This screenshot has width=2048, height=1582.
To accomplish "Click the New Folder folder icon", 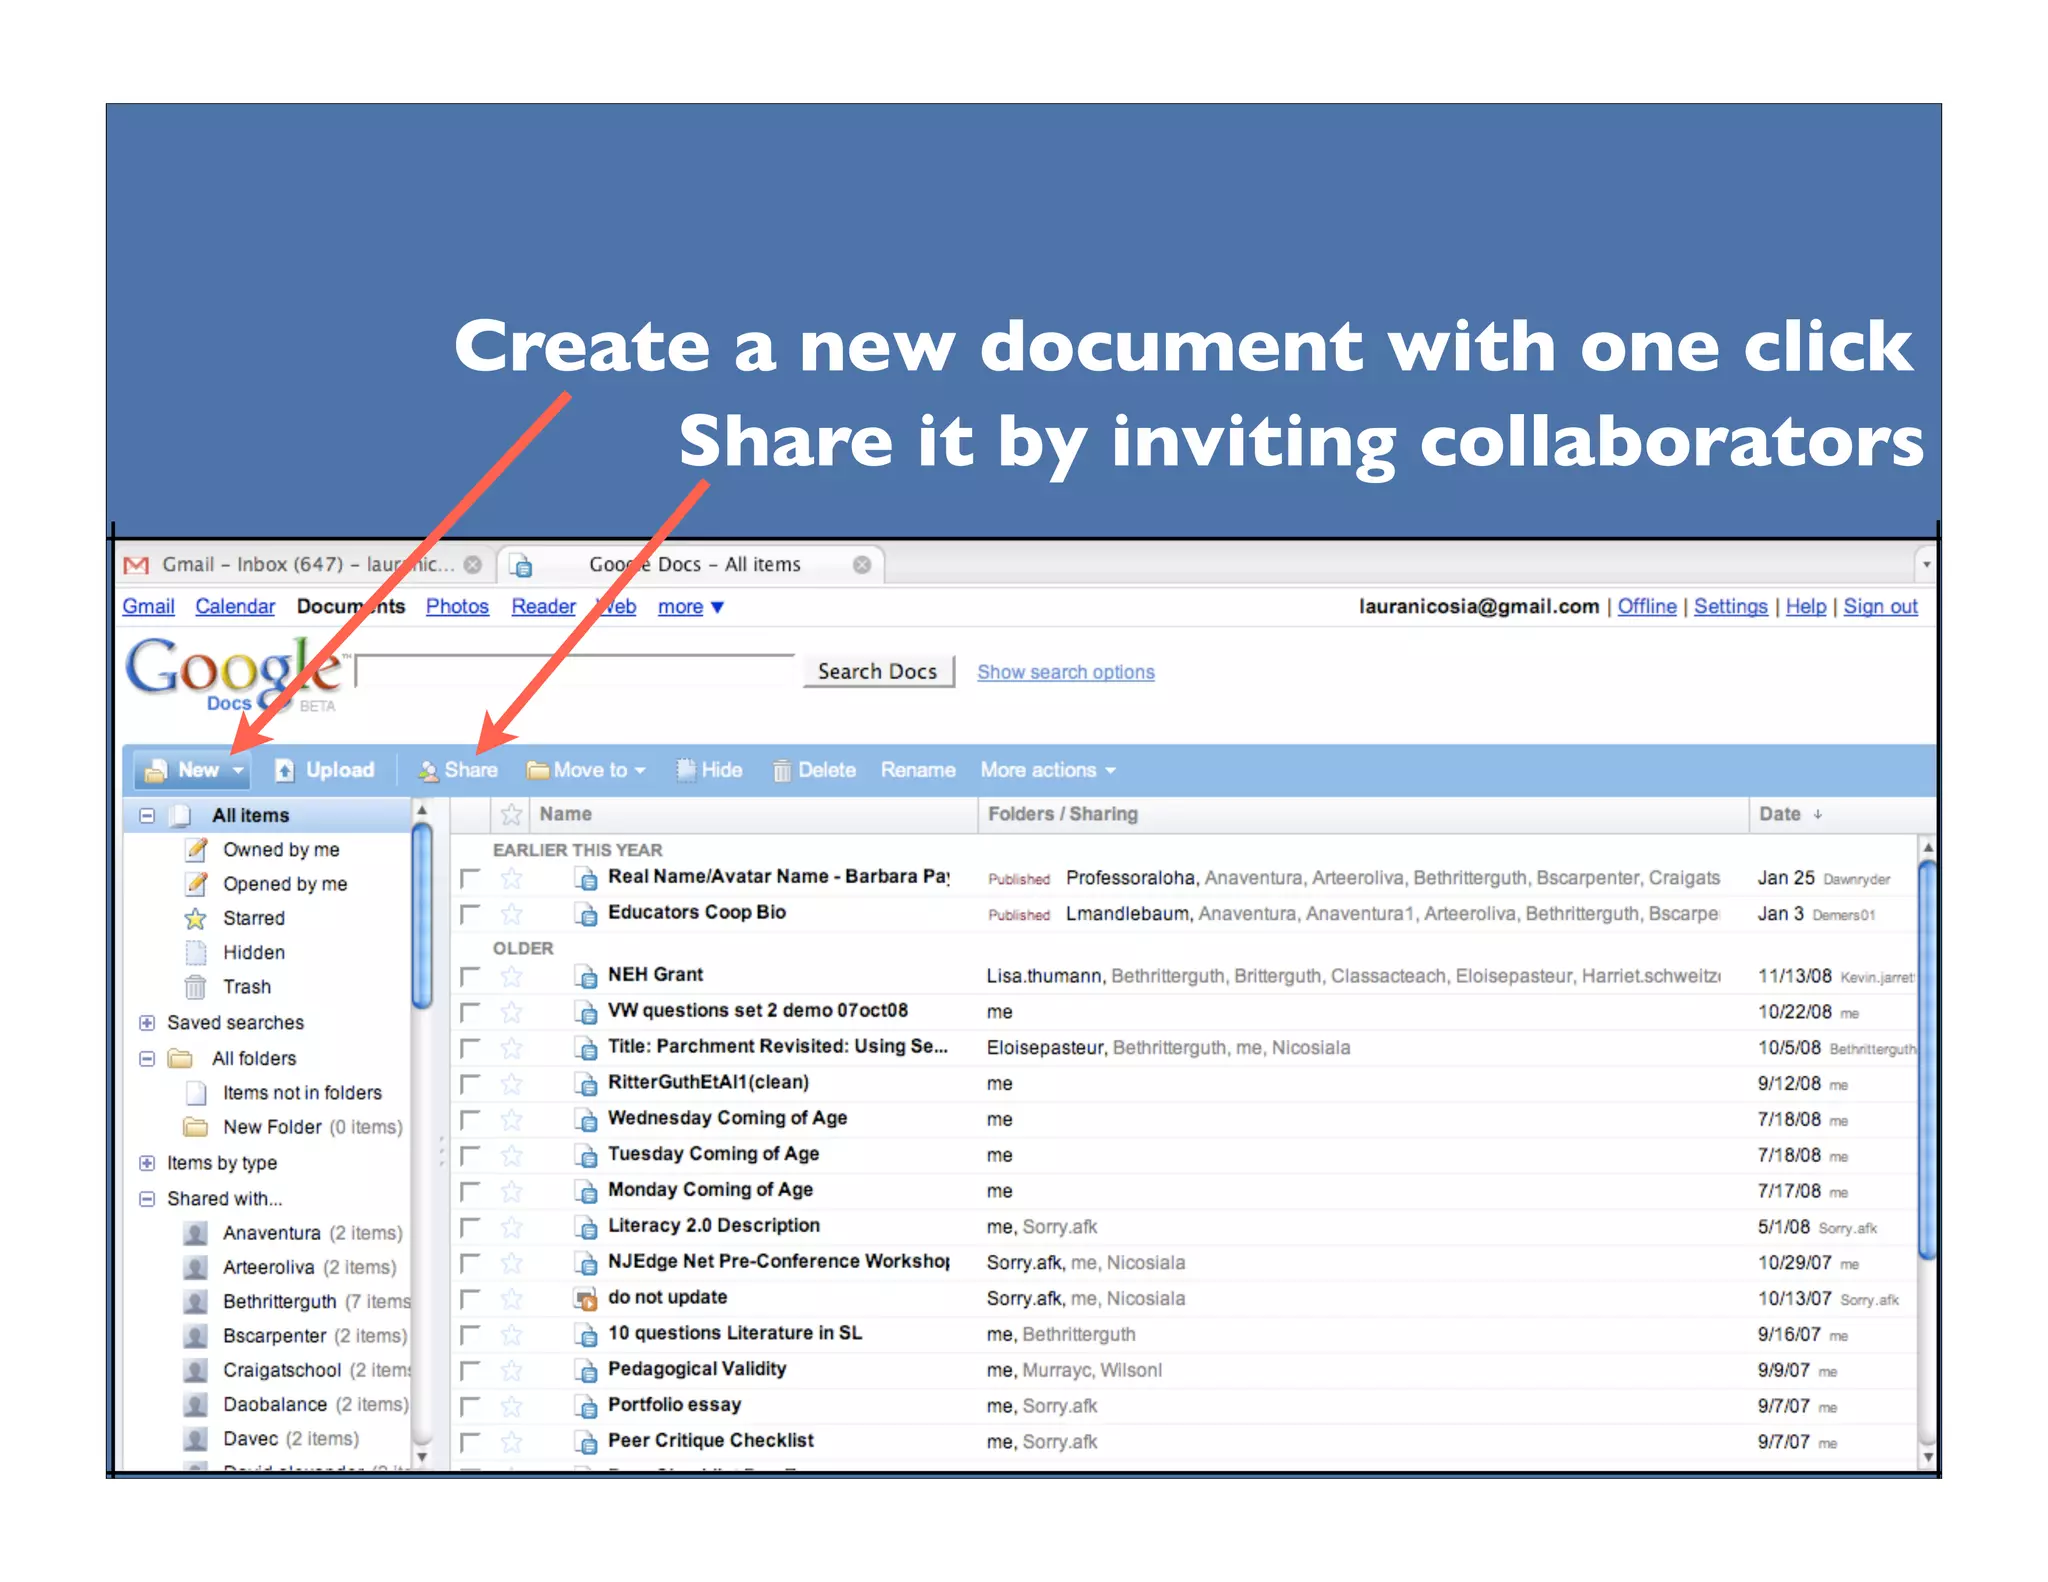I will pos(196,1127).
